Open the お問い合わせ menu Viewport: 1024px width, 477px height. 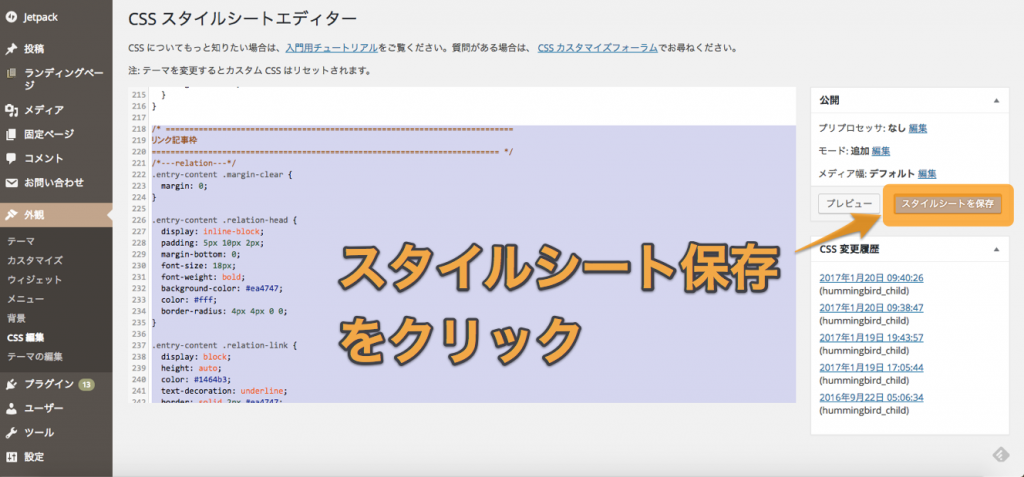point(56,183)
